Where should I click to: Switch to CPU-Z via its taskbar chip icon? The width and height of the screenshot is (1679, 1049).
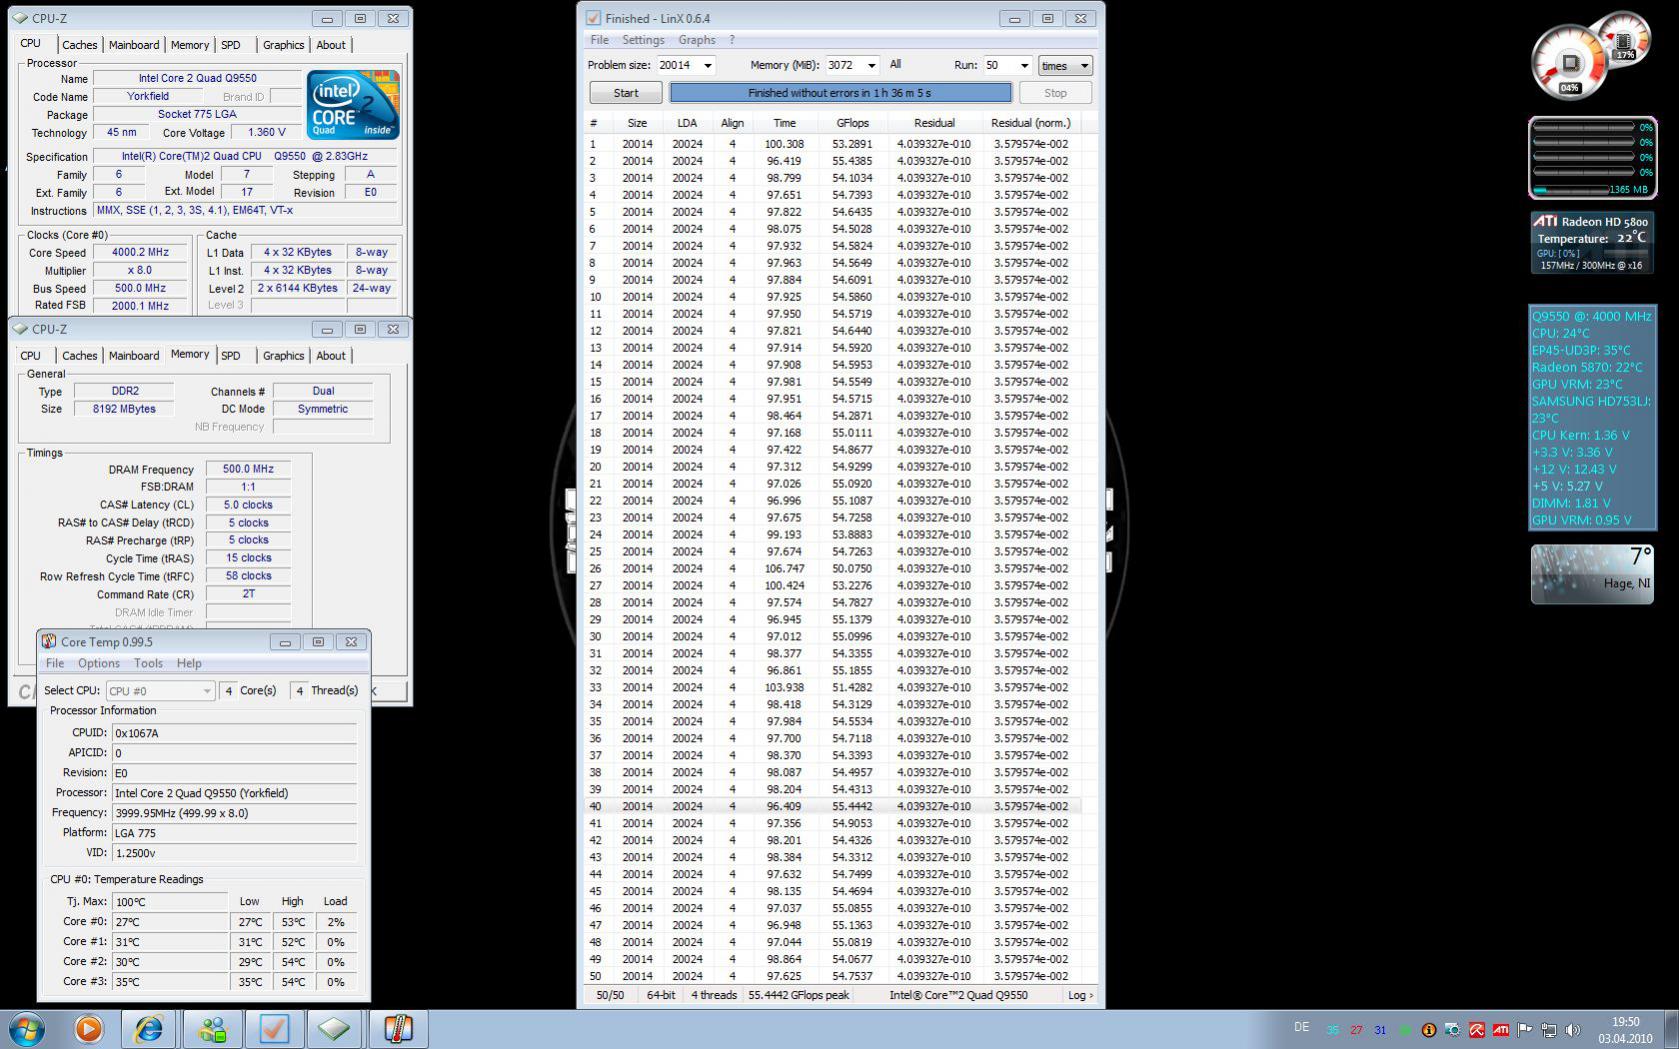pos(335,1029)
